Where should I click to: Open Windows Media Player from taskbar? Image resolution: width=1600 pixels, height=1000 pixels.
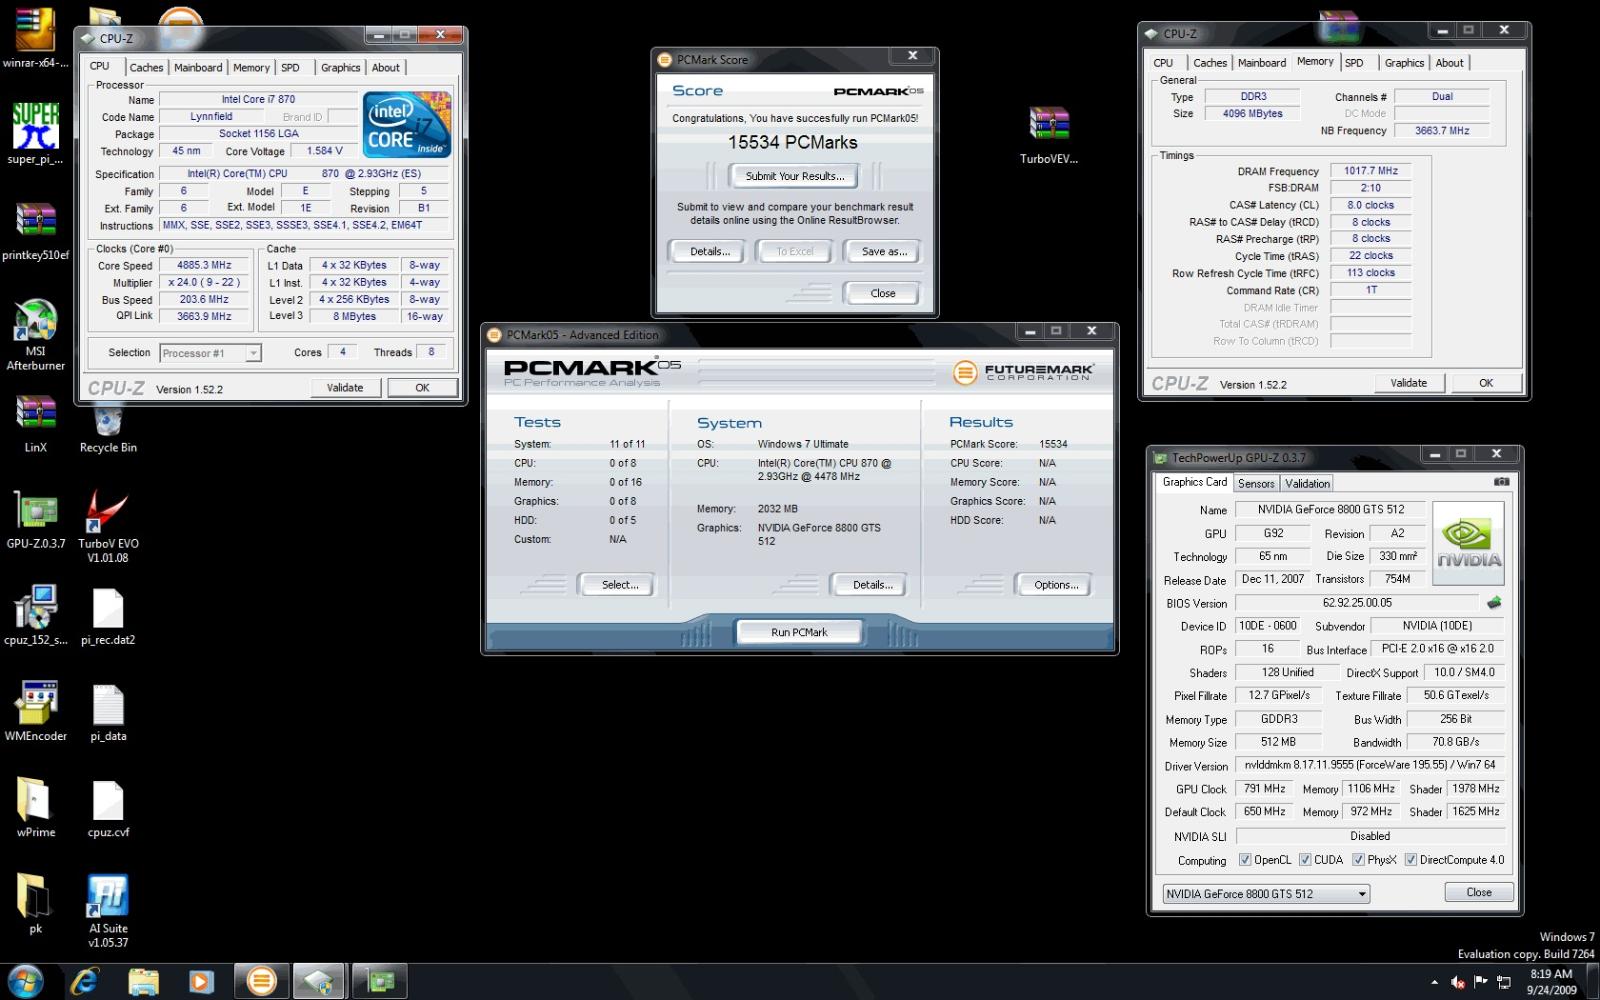[201, 982]
